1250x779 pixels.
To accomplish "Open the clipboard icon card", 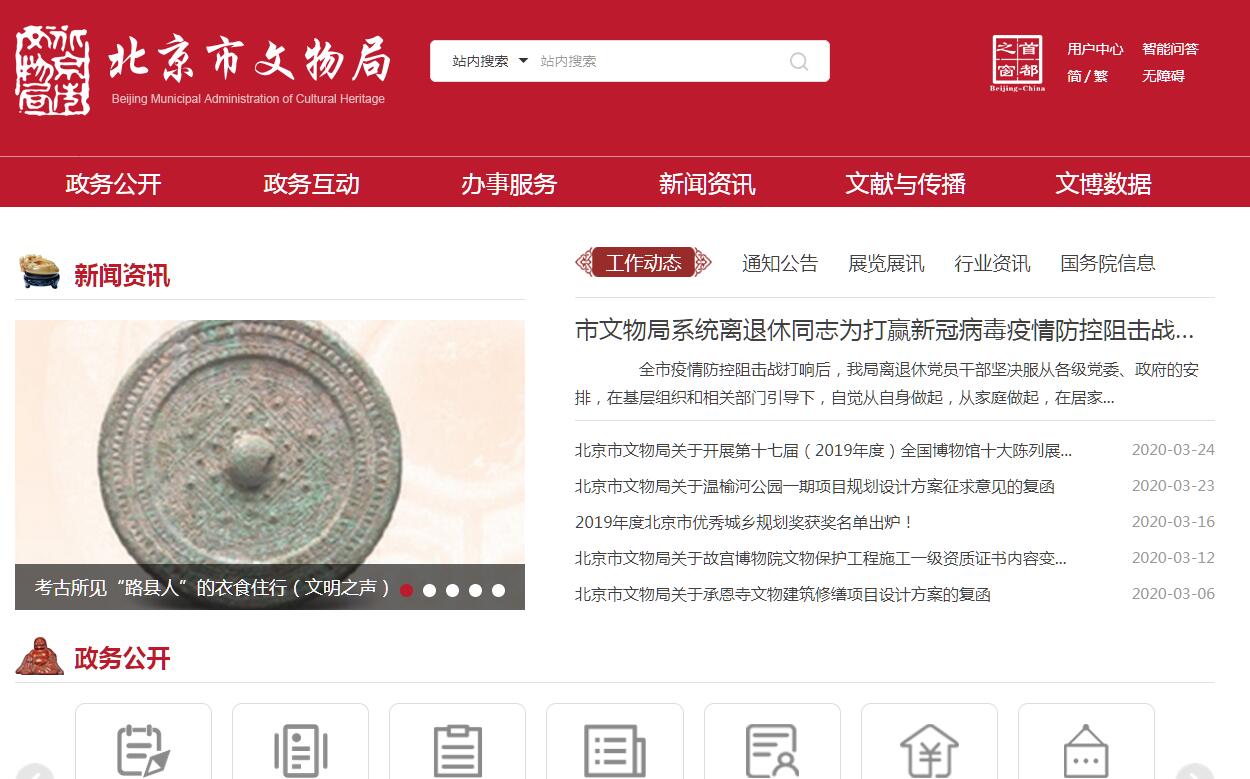I will click(x=457, y=750).
